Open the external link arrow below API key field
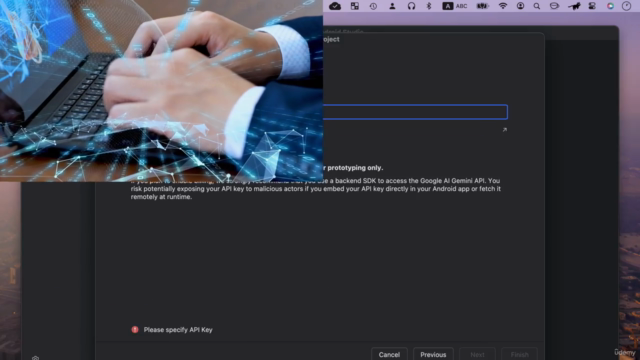The height and width of the screenshot is (360, 640). click(504, 130)
